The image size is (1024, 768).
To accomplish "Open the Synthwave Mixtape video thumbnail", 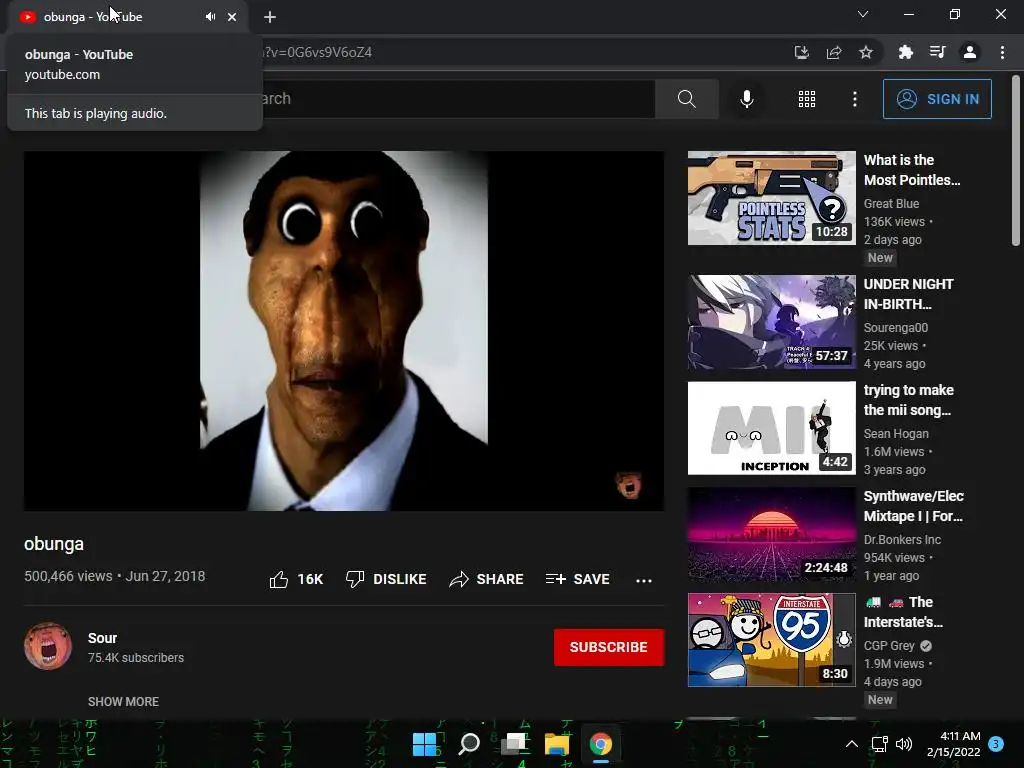I will pyautogui.click(x=771, y=534).
